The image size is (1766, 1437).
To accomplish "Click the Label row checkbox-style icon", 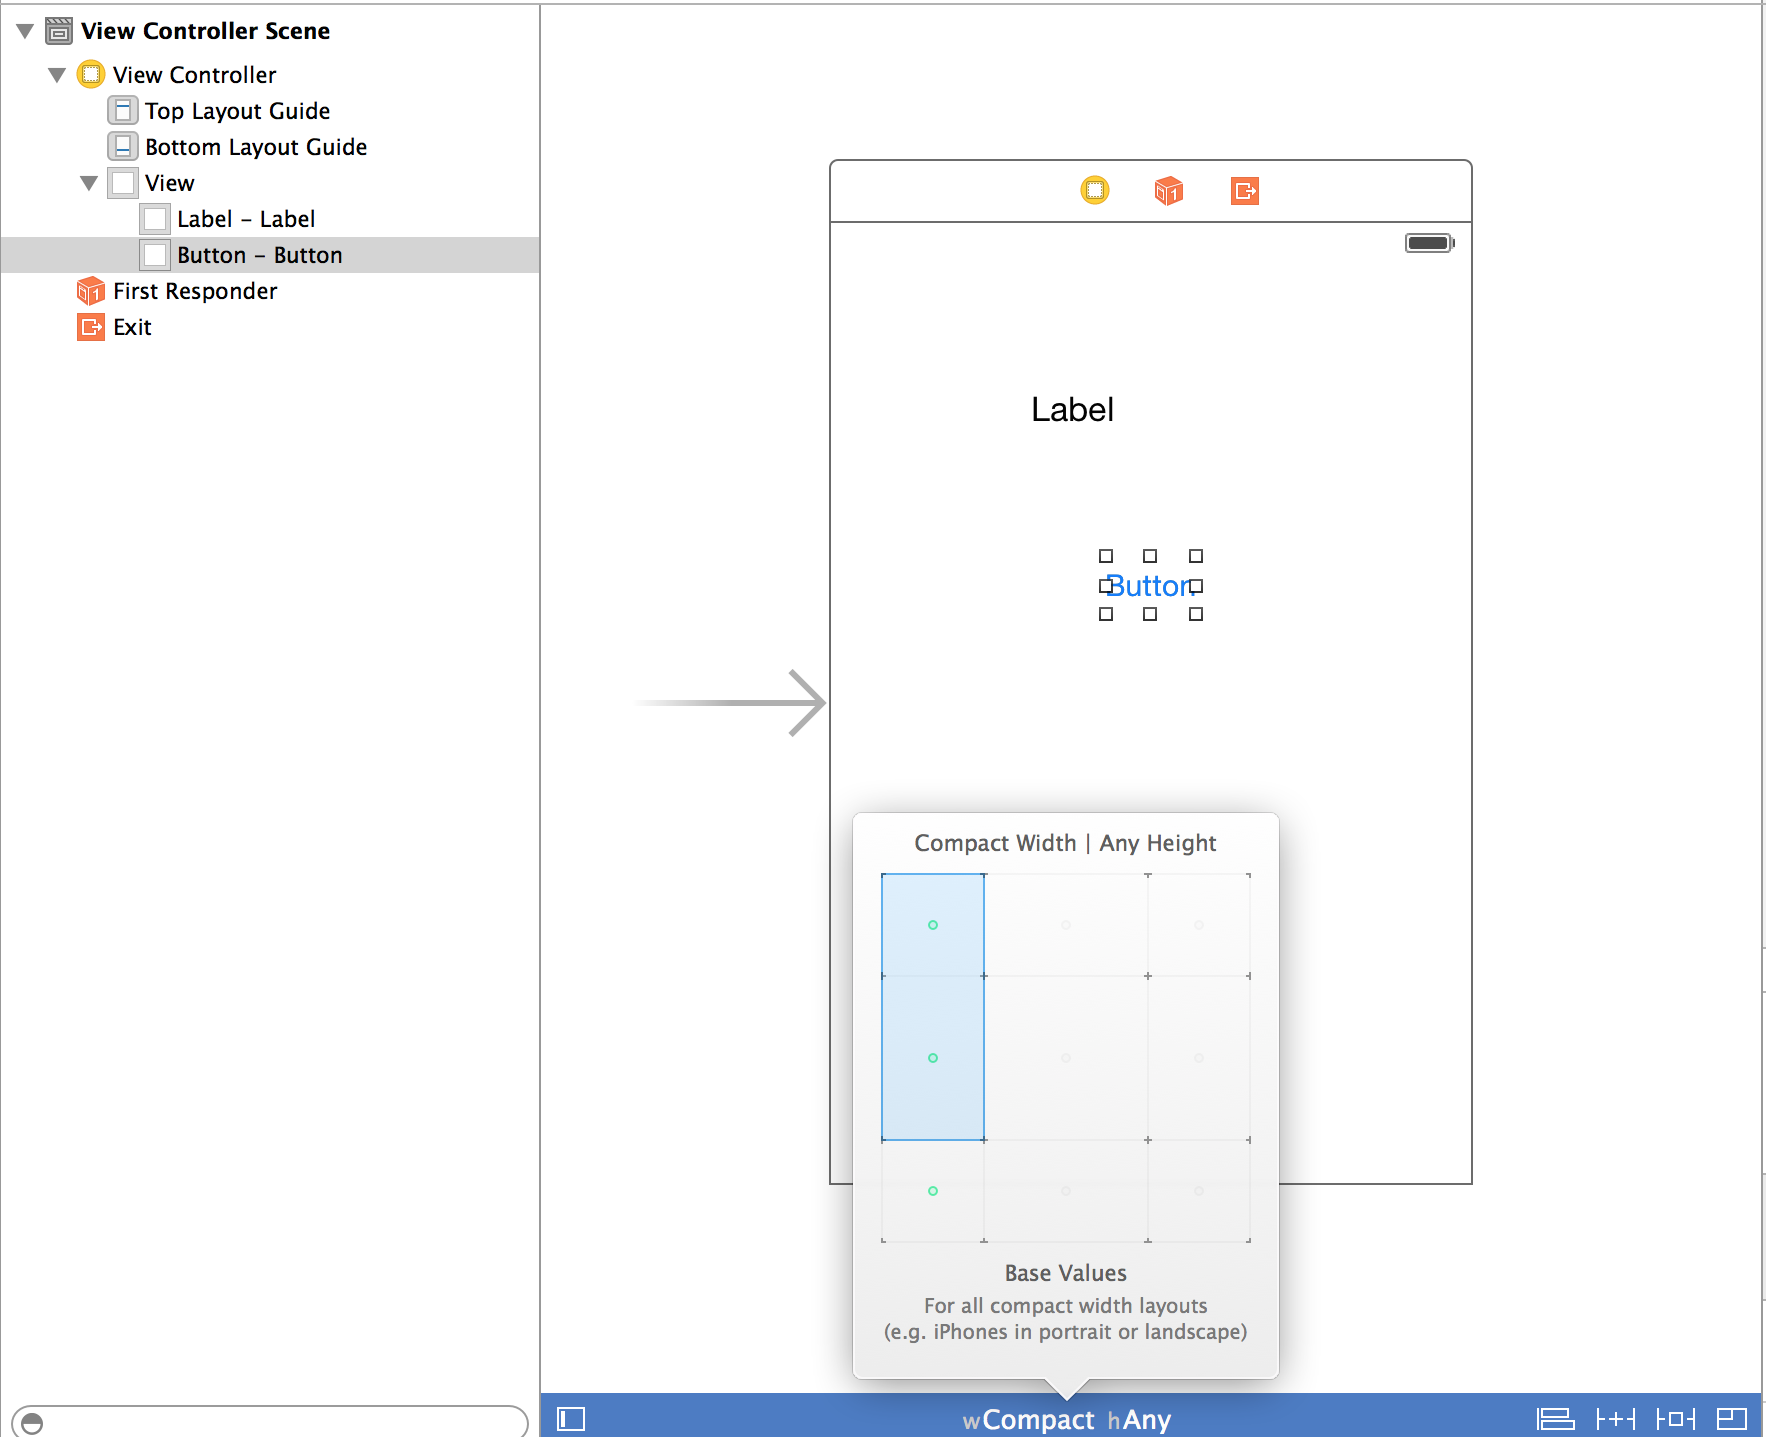I will coord(155,219).
